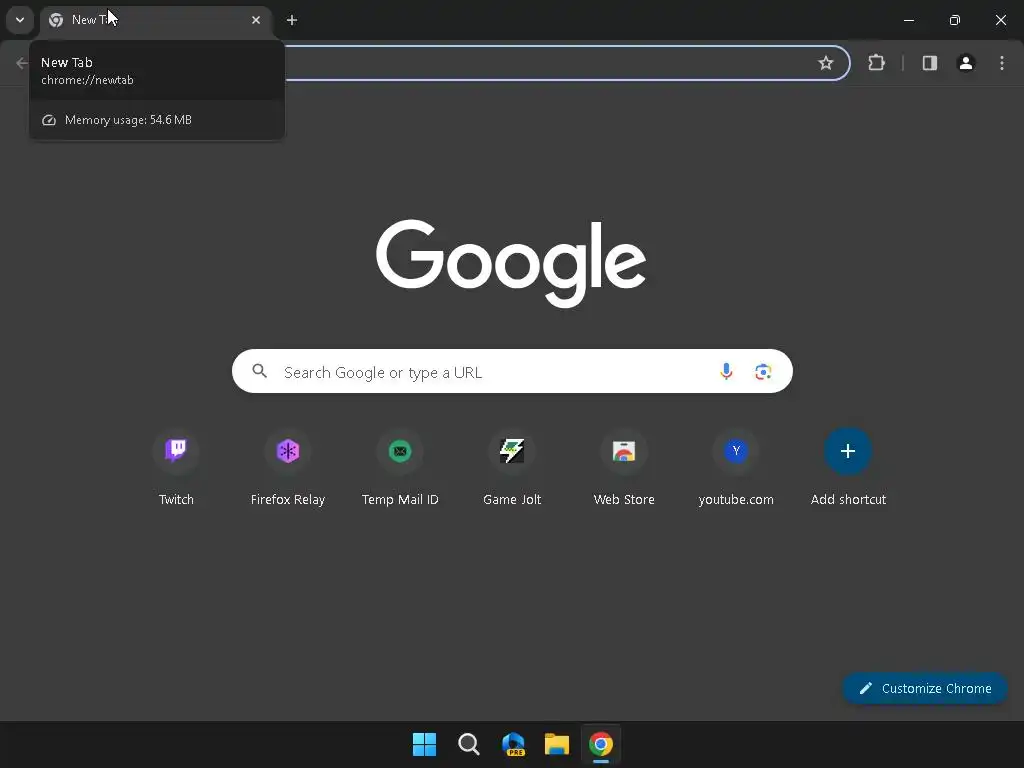
Task: Bookmark this page with the star icon
Action: [x=825, y=63]
